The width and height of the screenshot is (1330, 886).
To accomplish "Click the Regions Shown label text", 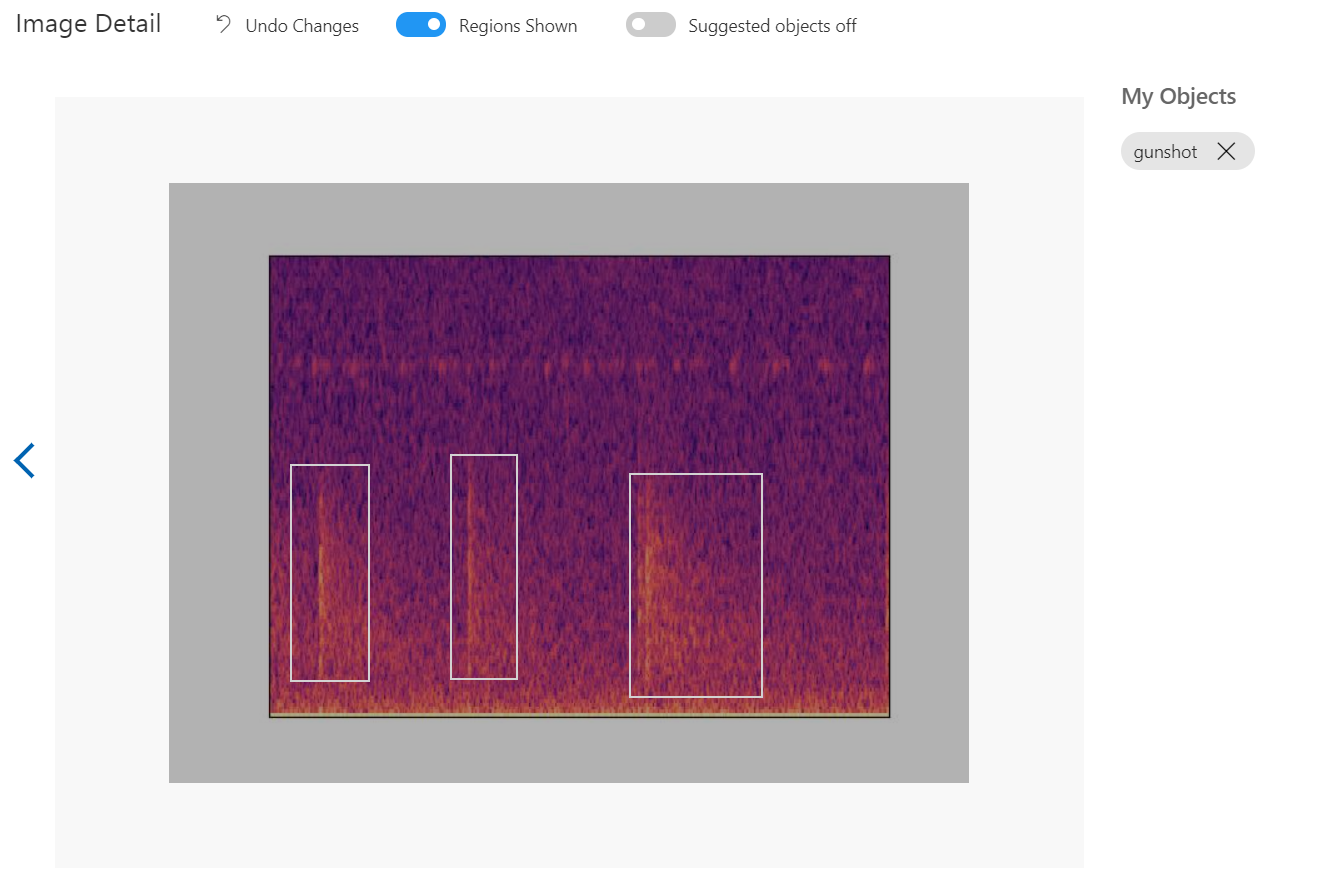I will click(x=518, y=26).
